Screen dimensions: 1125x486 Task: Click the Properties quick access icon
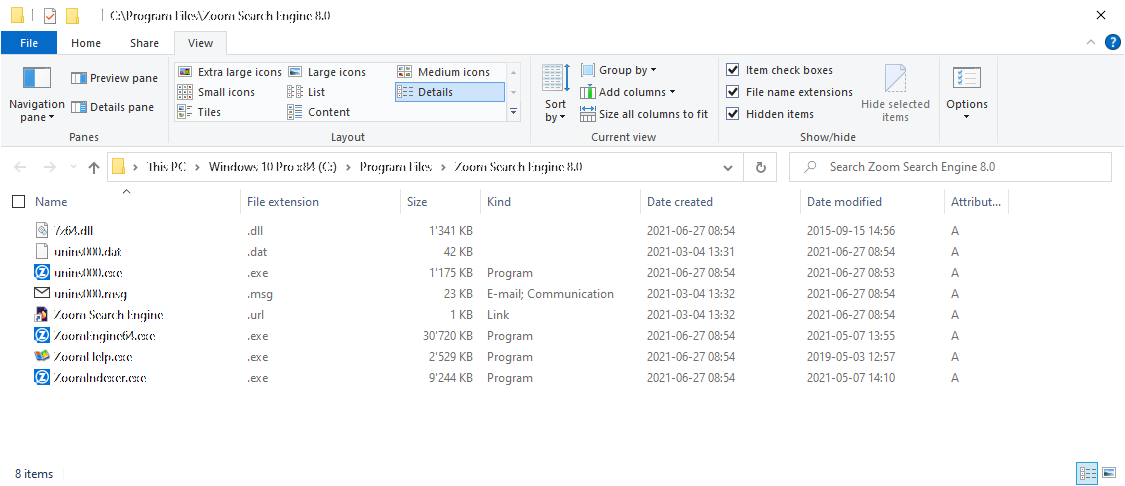[50, 15]
